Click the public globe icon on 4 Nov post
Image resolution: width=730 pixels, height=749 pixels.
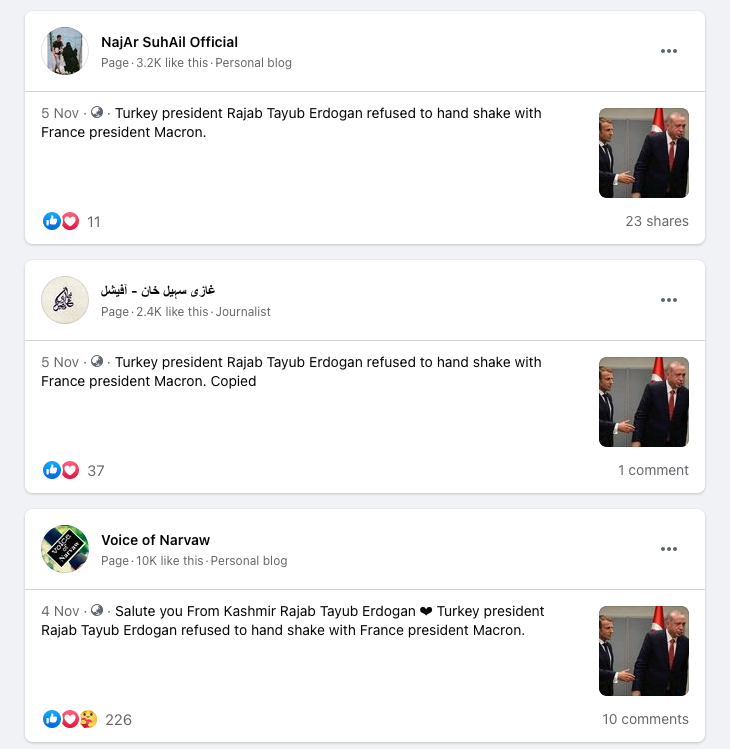click(97, 610)
